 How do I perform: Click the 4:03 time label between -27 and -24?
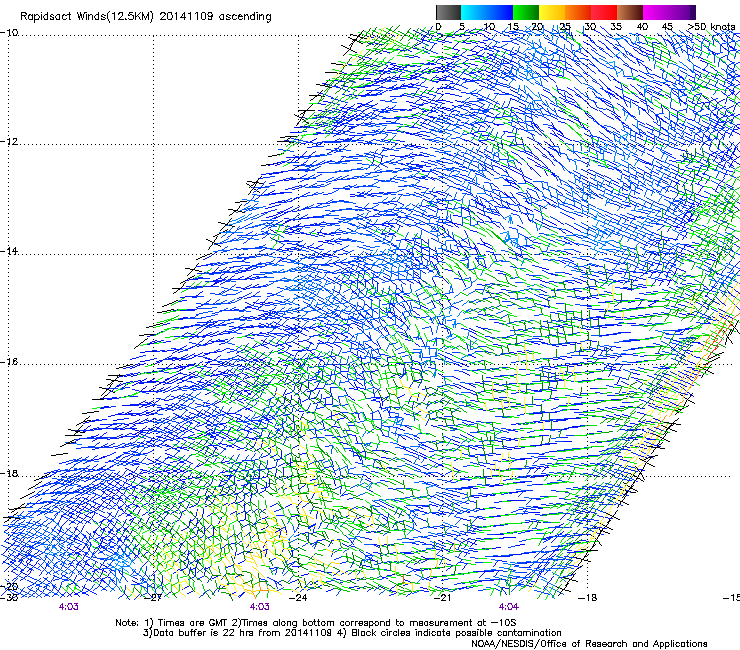tap(260, 607)
